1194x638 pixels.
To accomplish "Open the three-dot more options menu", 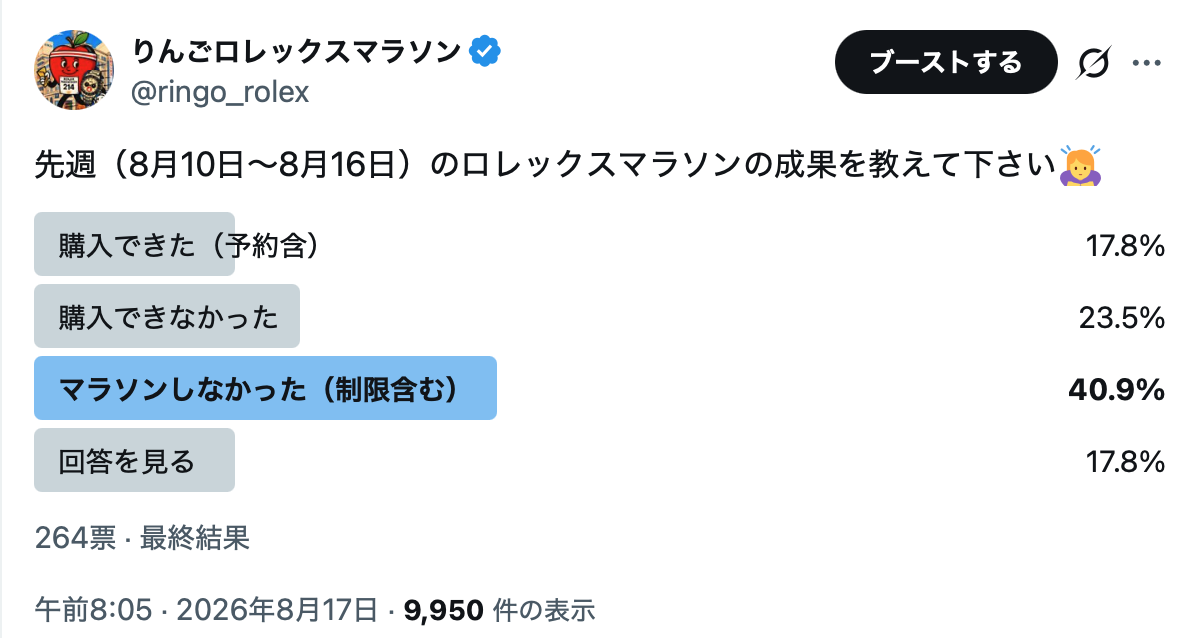I will coord(1146,62).
